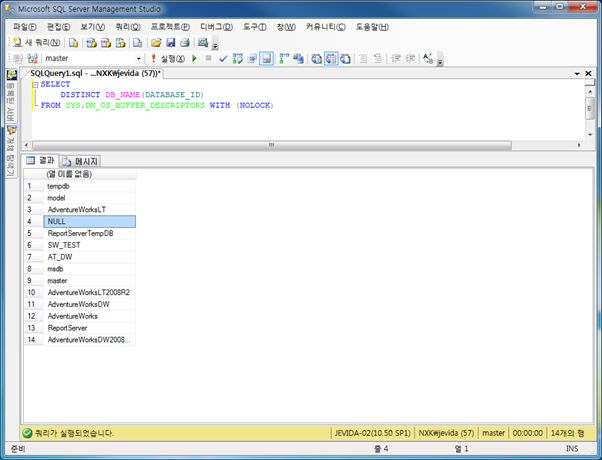This screenshot has height=460, width=602.
Task: Click the print icon in the toolbar
Action: 185,43
